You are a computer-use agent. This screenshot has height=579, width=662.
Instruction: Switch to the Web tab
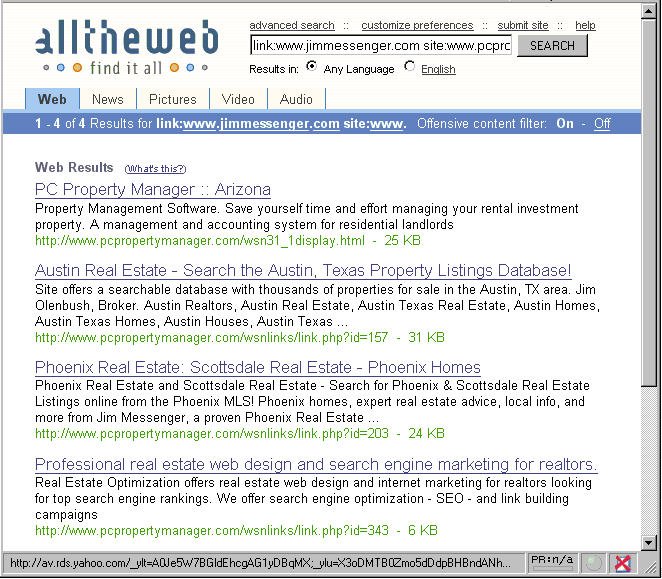pyautogui.click(x=52, y=99)
